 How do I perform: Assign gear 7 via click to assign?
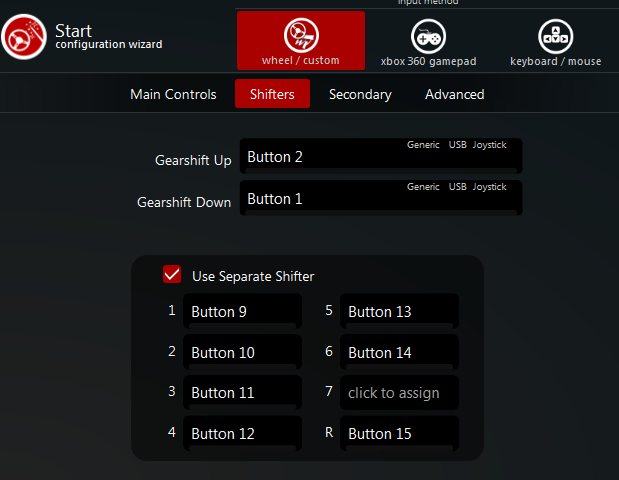click(399, 392)
